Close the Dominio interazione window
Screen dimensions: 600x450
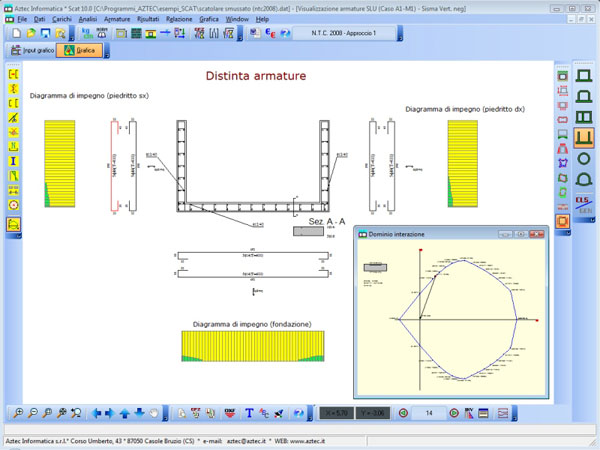tap(537, 234)
